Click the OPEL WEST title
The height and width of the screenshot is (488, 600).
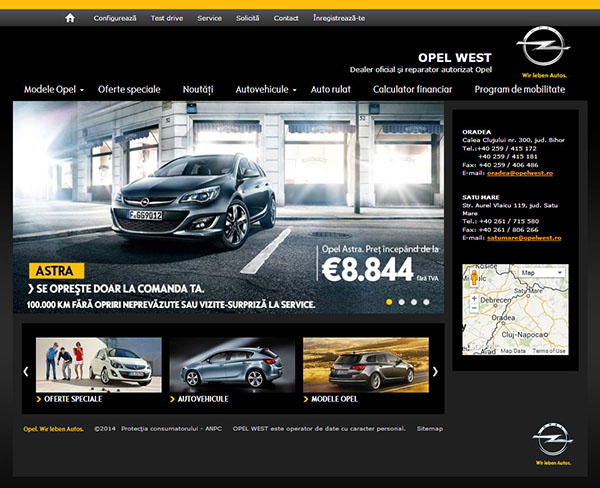(x=455, y=58)
